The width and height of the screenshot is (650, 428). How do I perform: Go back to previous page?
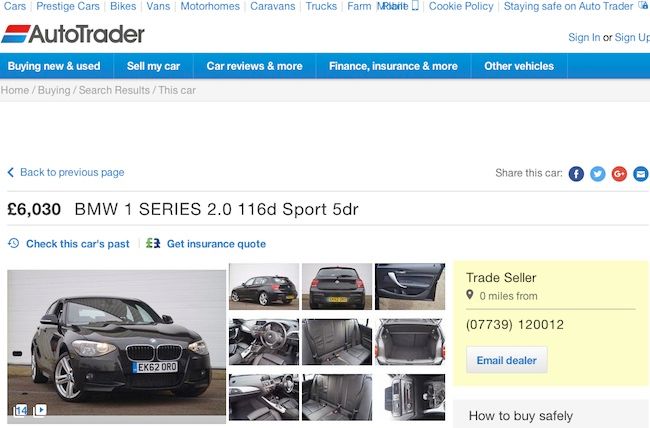click(x=66, y=172)
